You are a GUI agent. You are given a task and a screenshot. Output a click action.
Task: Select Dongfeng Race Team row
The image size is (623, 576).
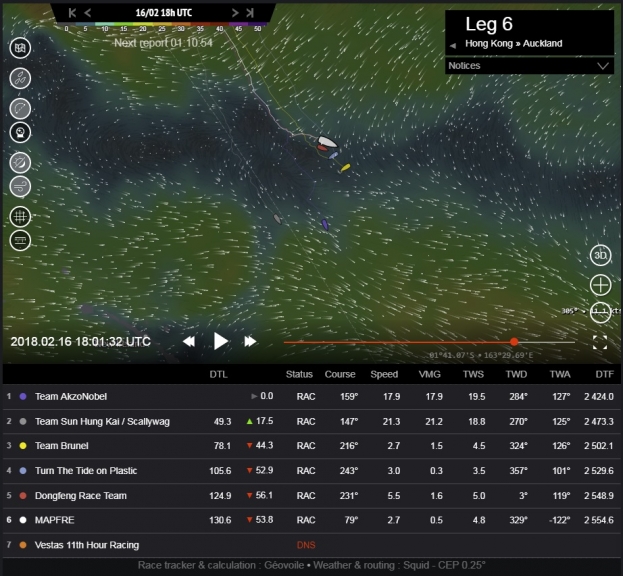tap(312, 496)
